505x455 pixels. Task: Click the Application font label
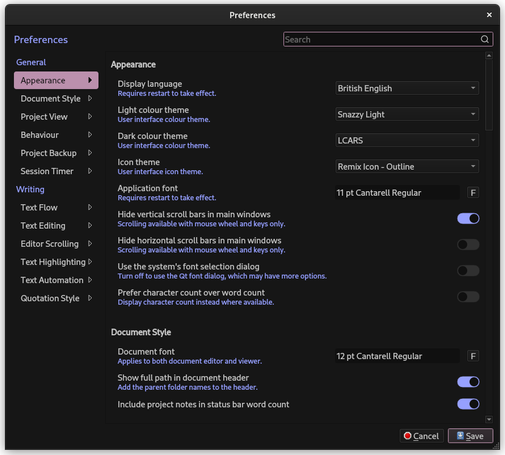pos(148,188)
